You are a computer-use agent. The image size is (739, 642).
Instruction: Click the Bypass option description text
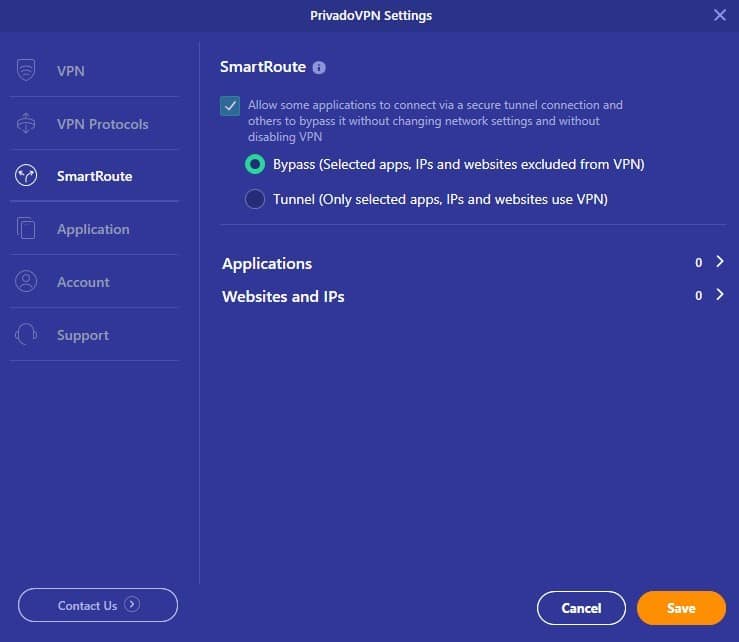tap(459, 164)
